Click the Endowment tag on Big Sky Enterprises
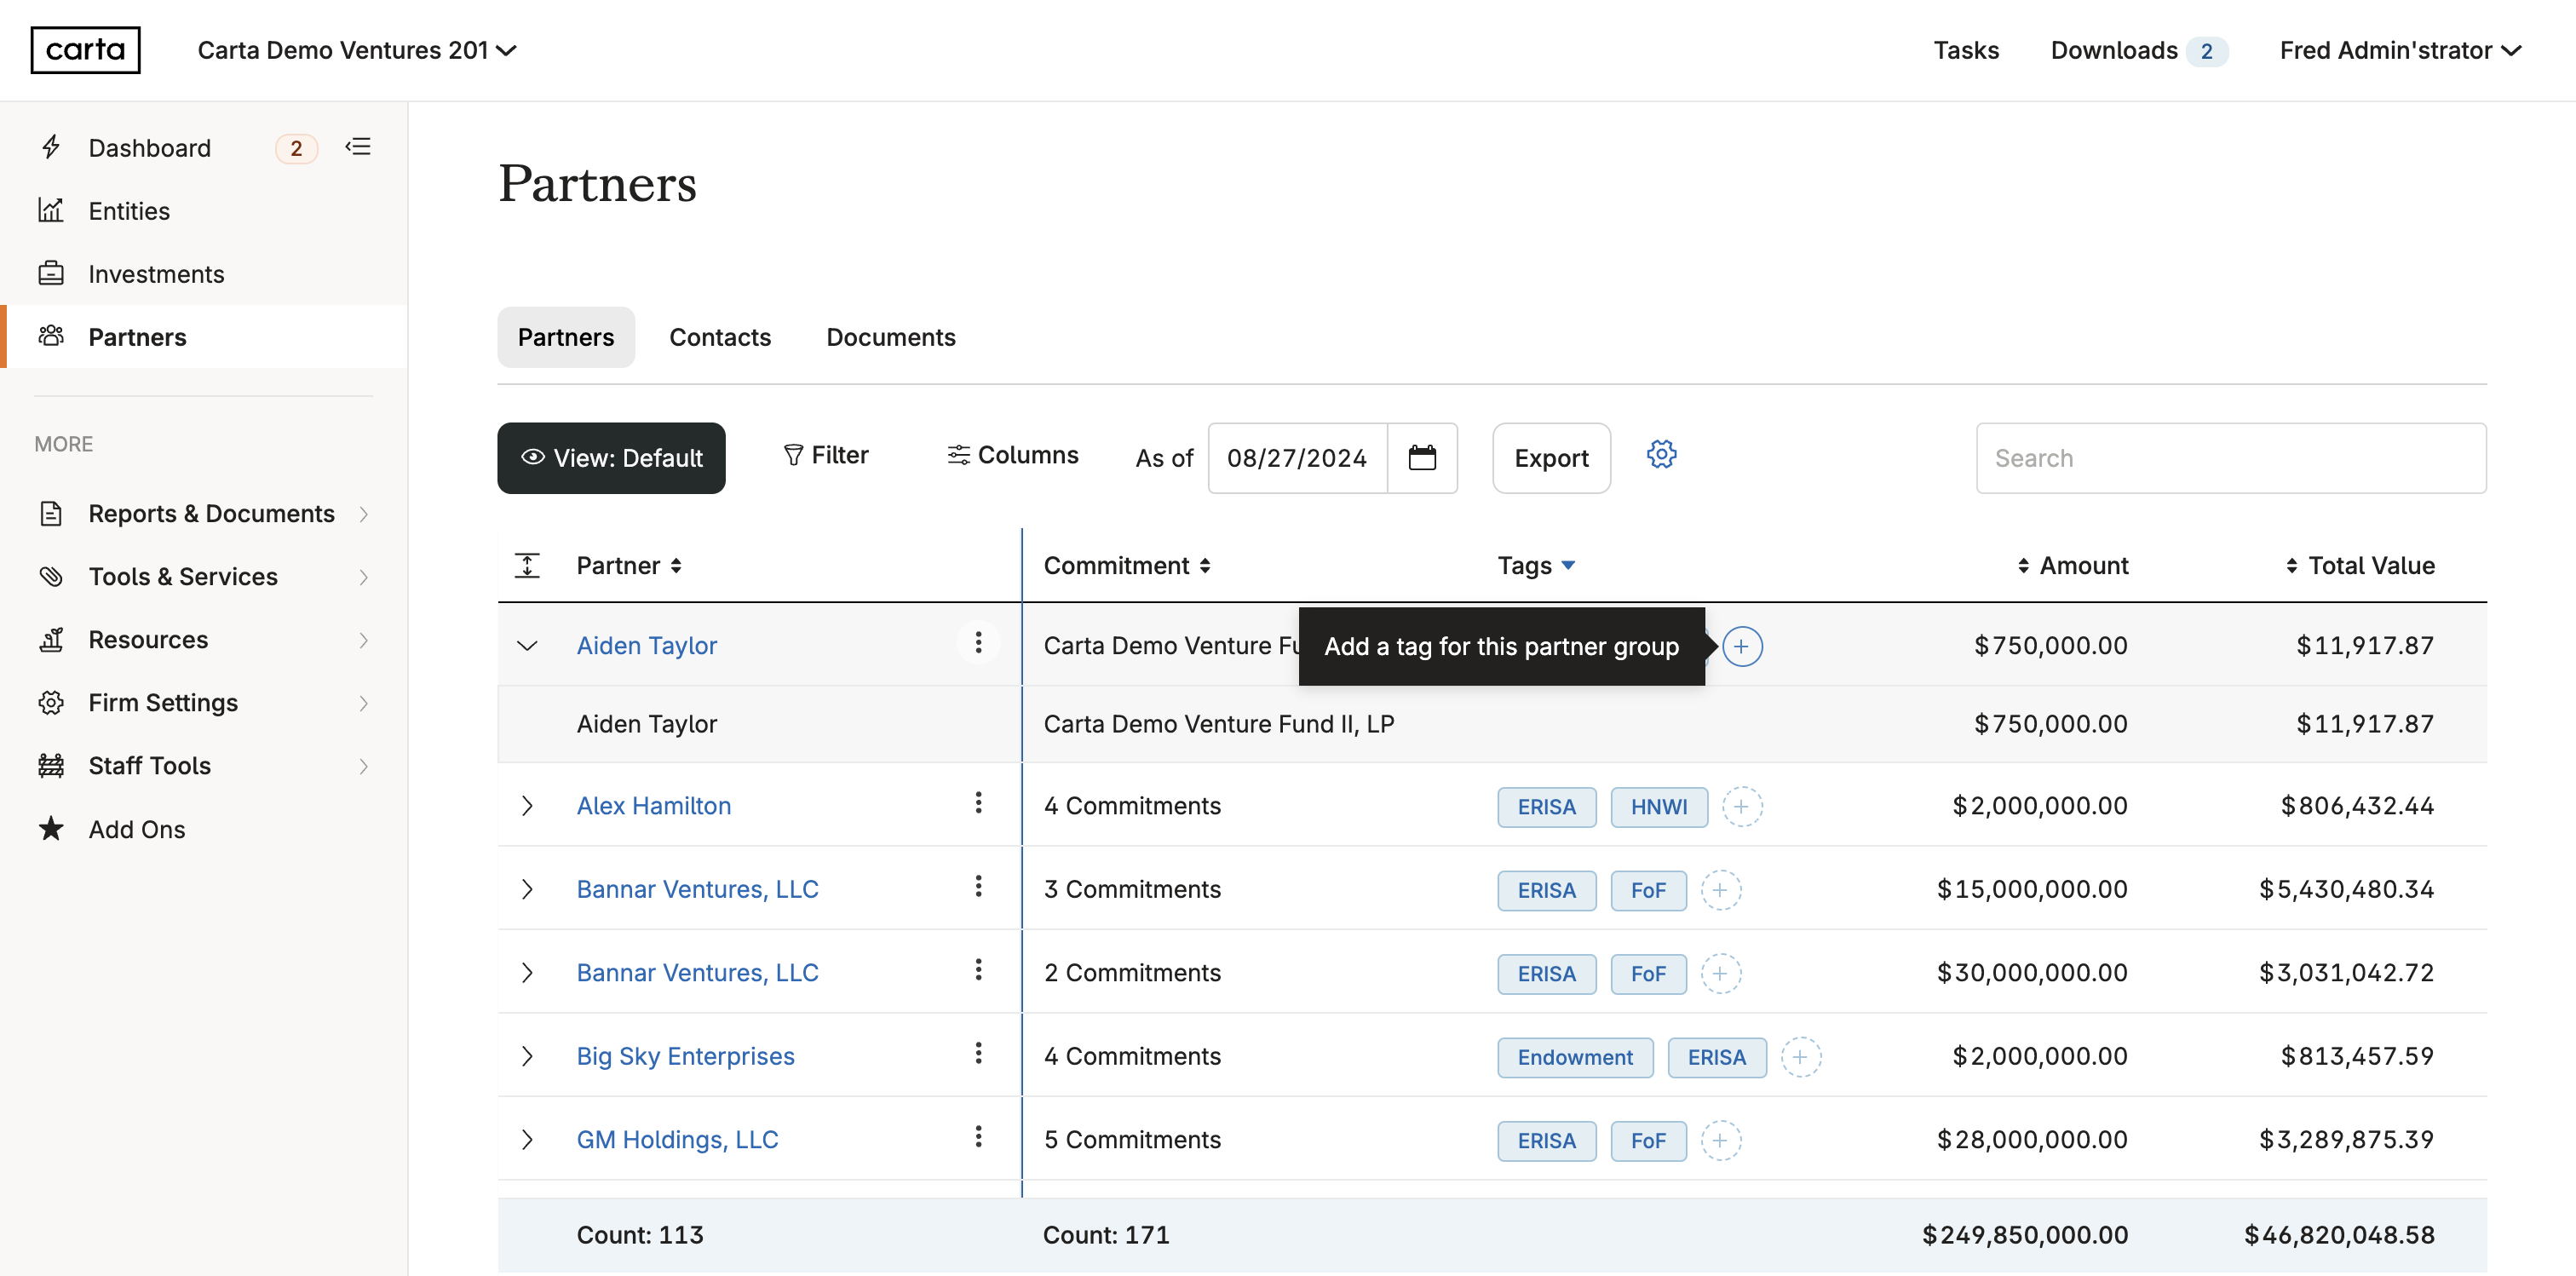 (1574, 1057)
